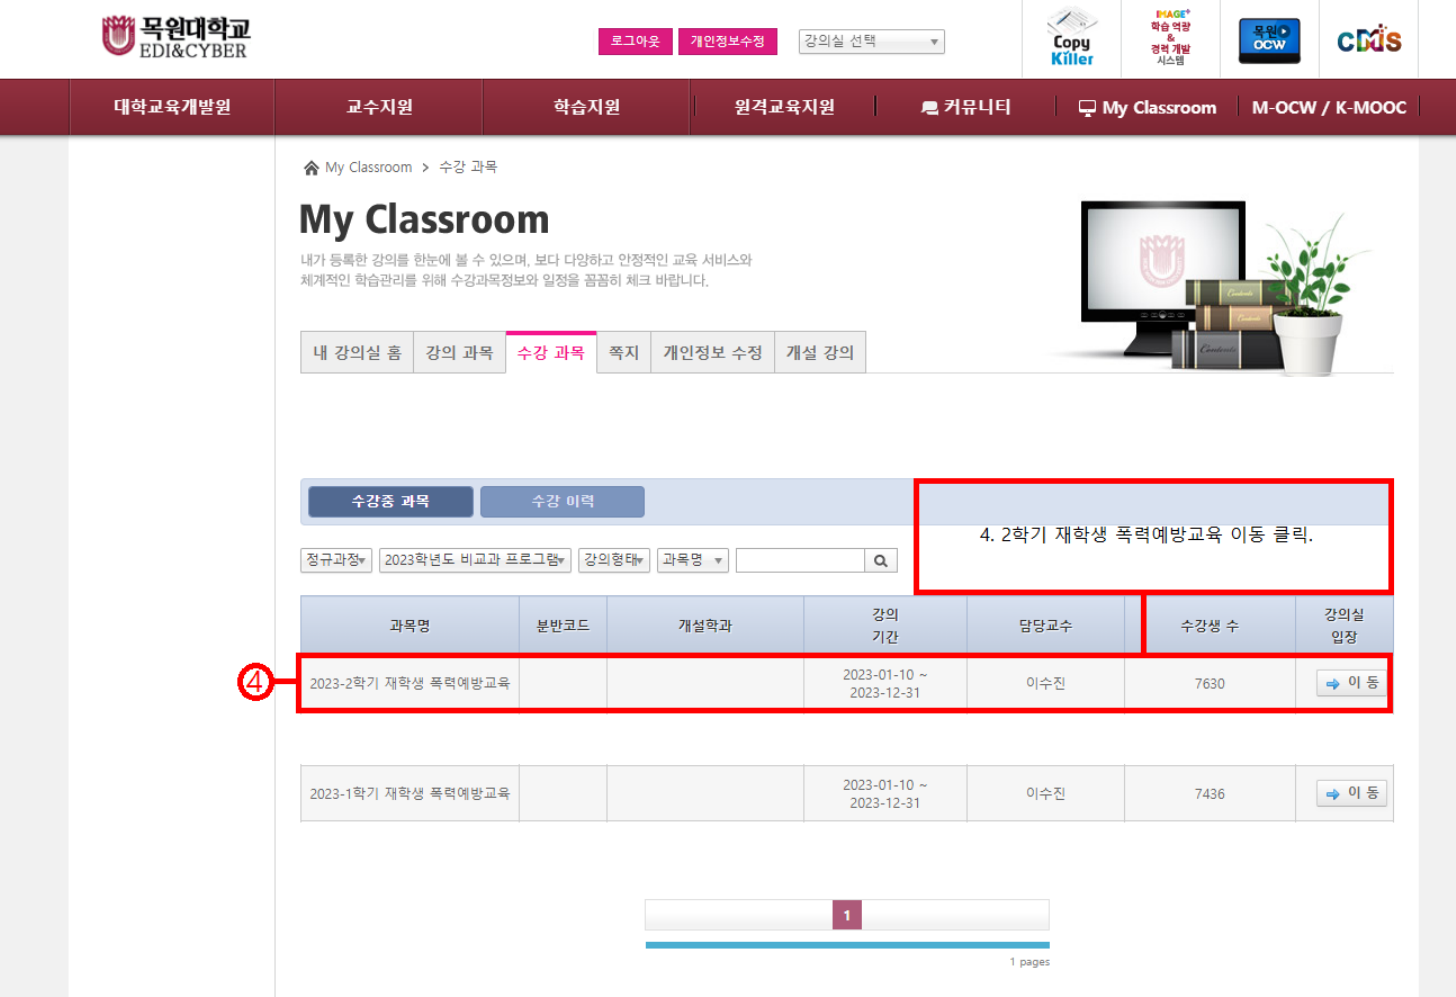The image size is (1456, 997).
Task: Click the Mokwon OCW icon
Action: (x=1269, y=40)
